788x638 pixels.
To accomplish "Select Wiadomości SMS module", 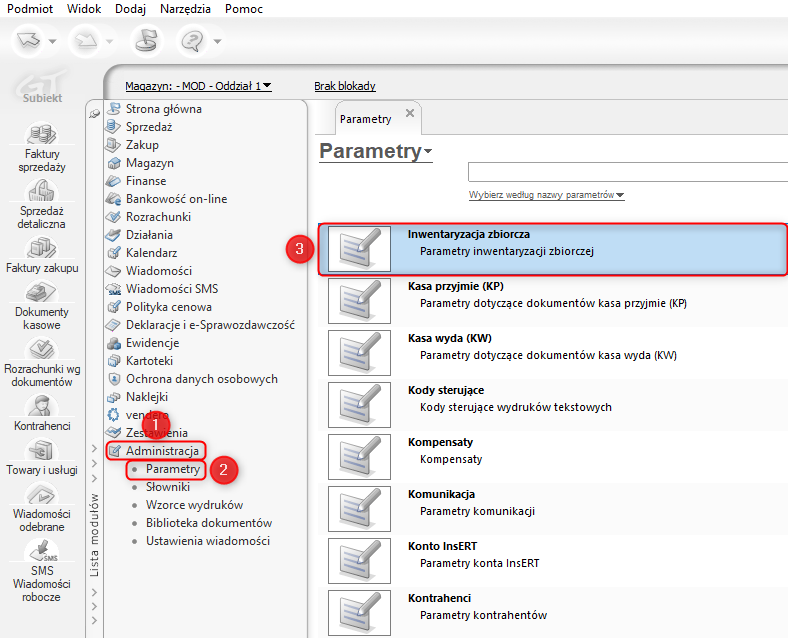I will (x=172, y=289).
